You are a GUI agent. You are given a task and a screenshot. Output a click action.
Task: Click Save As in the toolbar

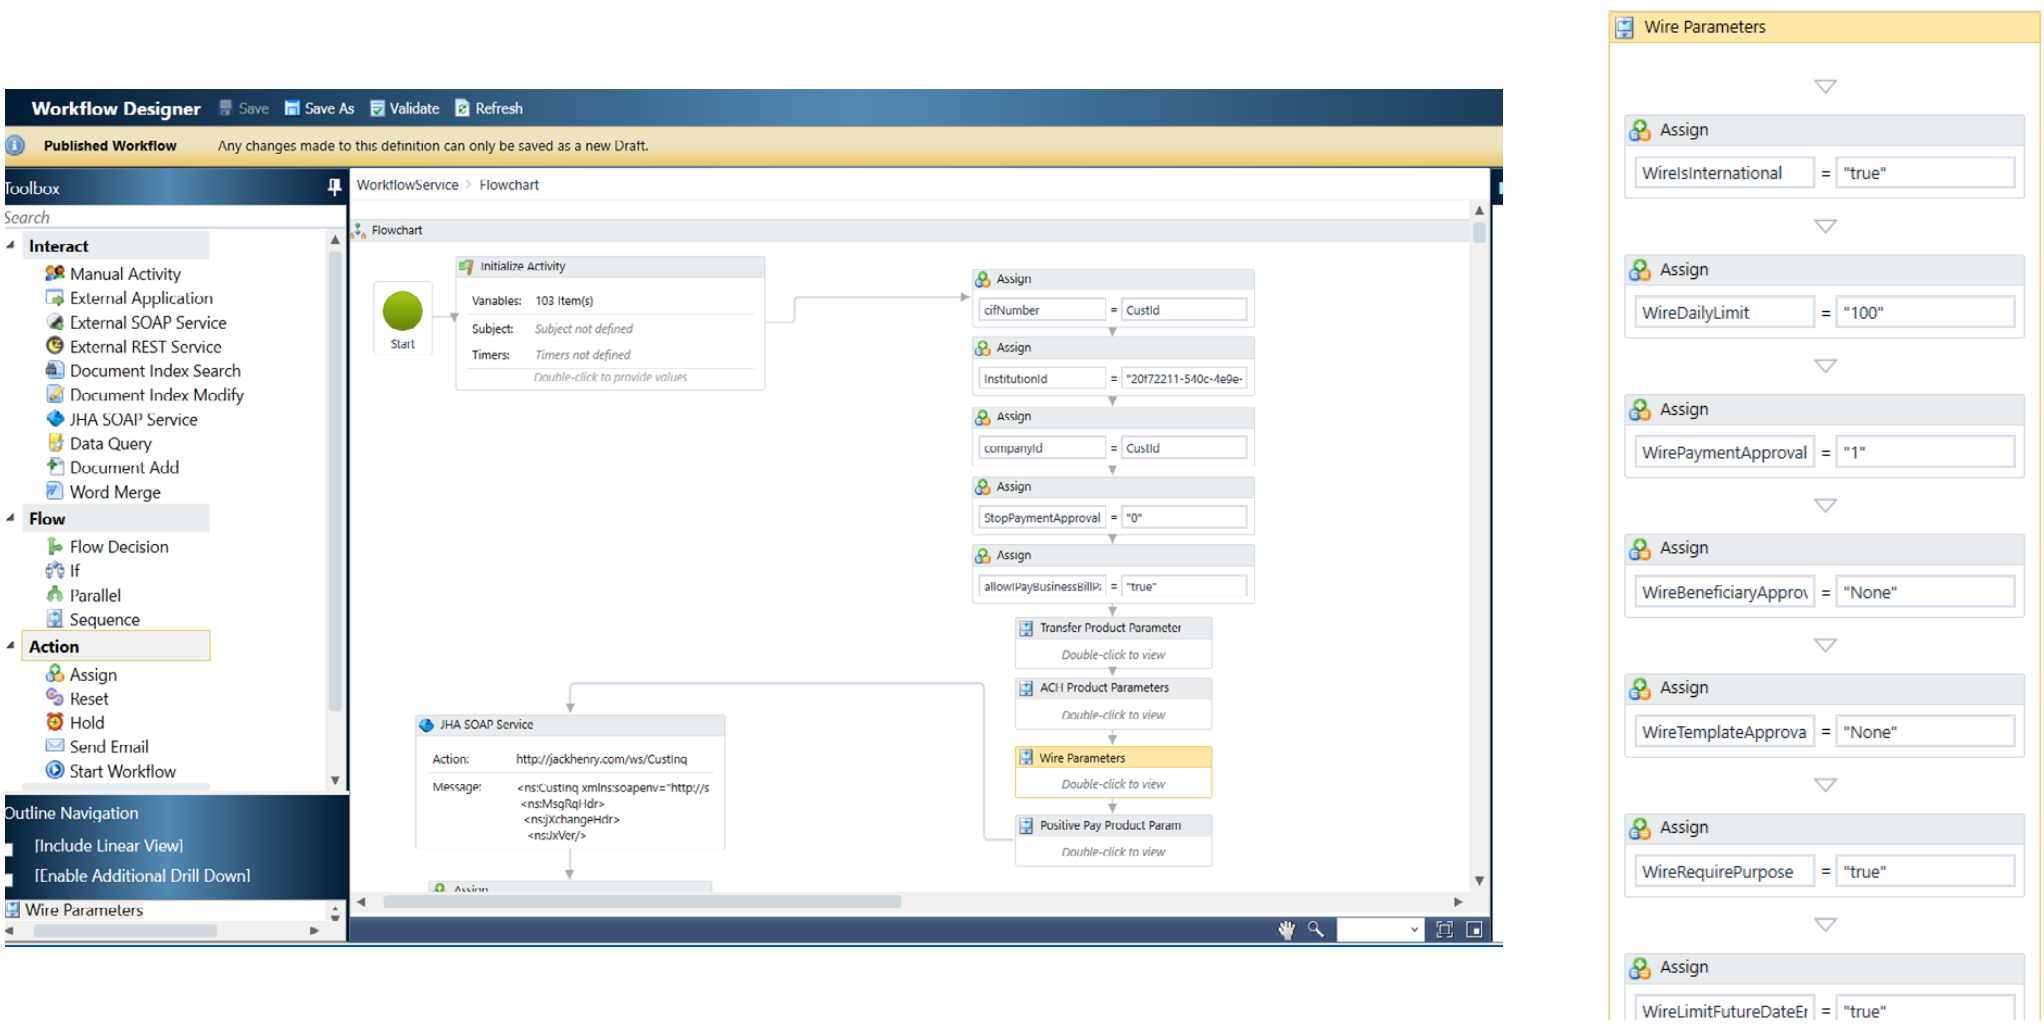pos(319,108)
